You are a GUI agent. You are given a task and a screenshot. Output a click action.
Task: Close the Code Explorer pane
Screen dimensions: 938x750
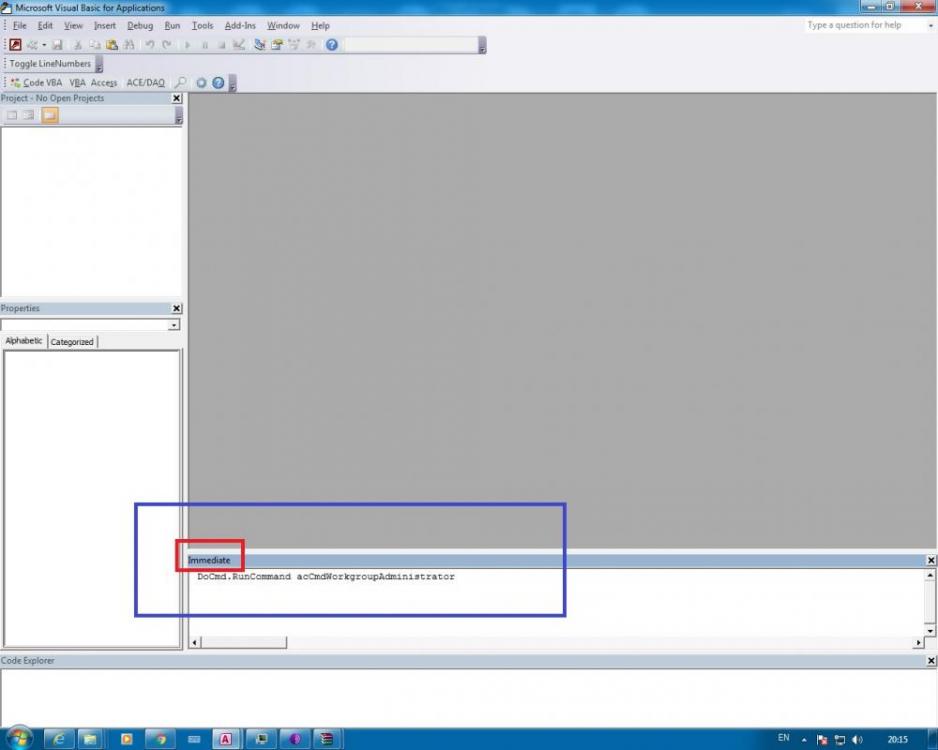coord(931,661)
